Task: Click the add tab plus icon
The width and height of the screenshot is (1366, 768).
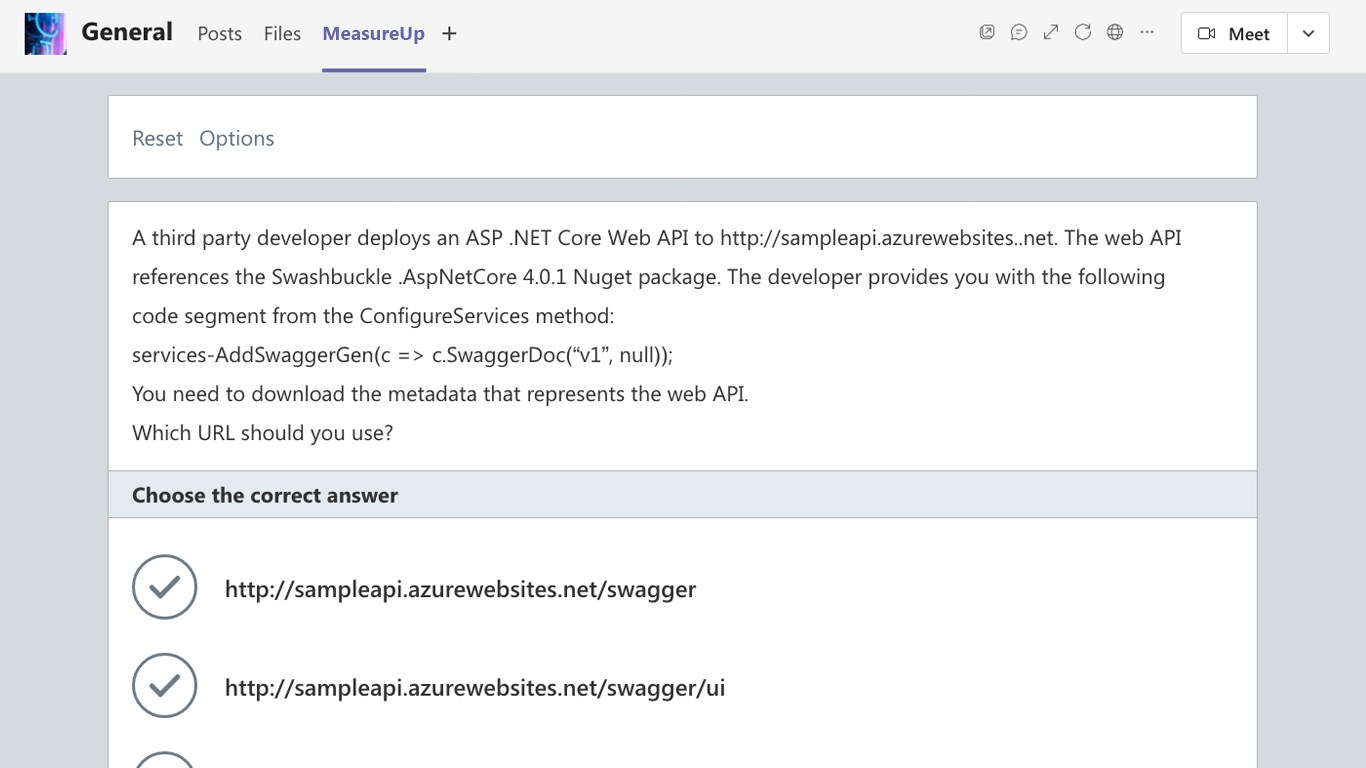Action: [450, 34]
